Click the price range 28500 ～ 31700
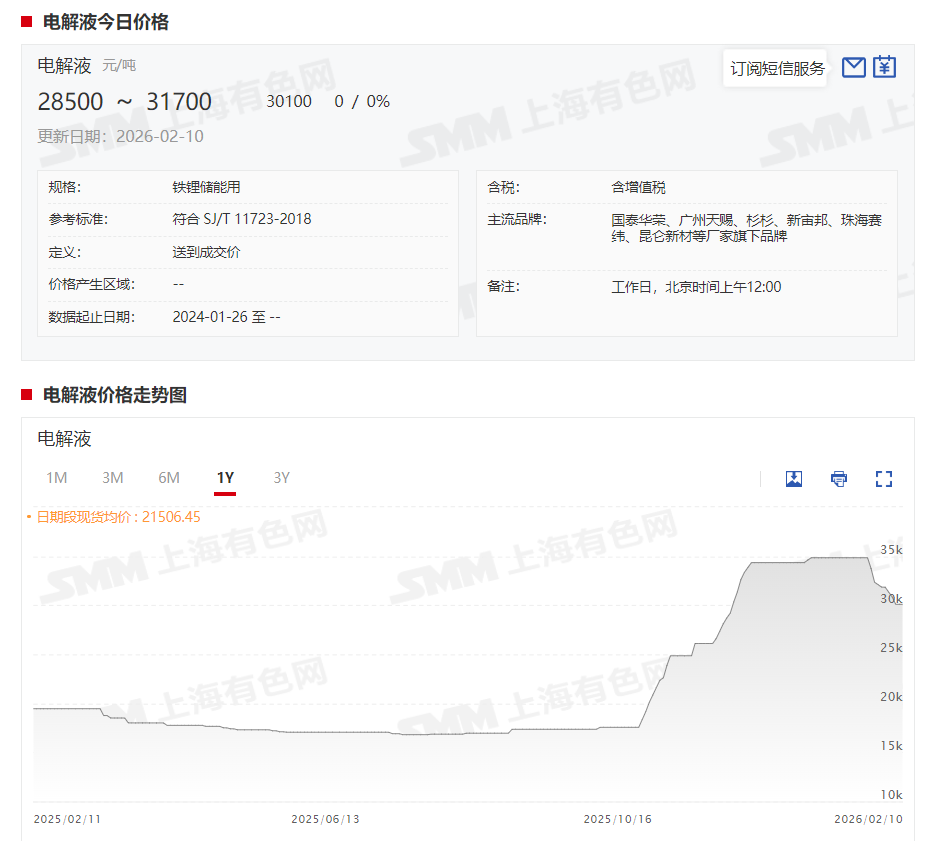 point(125,102)
